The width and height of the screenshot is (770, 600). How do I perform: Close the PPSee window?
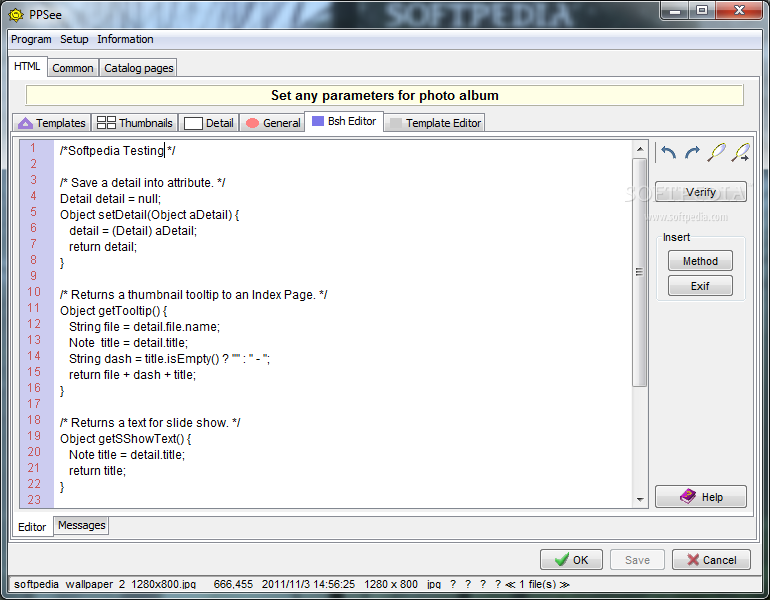click(739, 10)
